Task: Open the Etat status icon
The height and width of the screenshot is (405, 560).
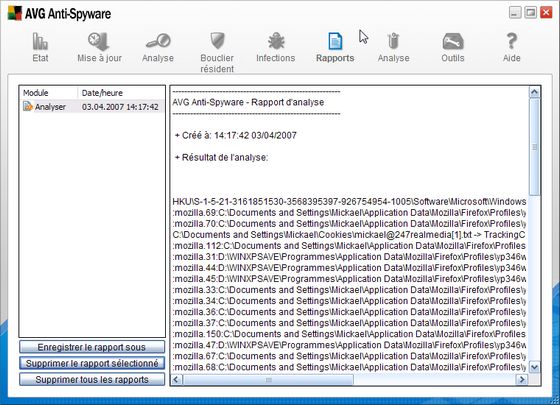Action: [x=40, y=41]
